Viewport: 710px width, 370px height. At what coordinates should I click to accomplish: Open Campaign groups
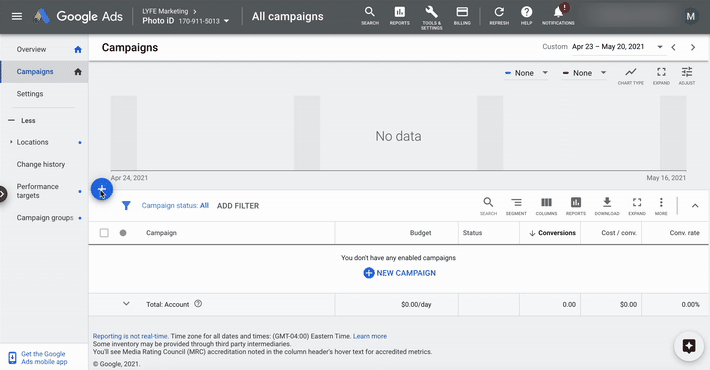pos(45,218)
